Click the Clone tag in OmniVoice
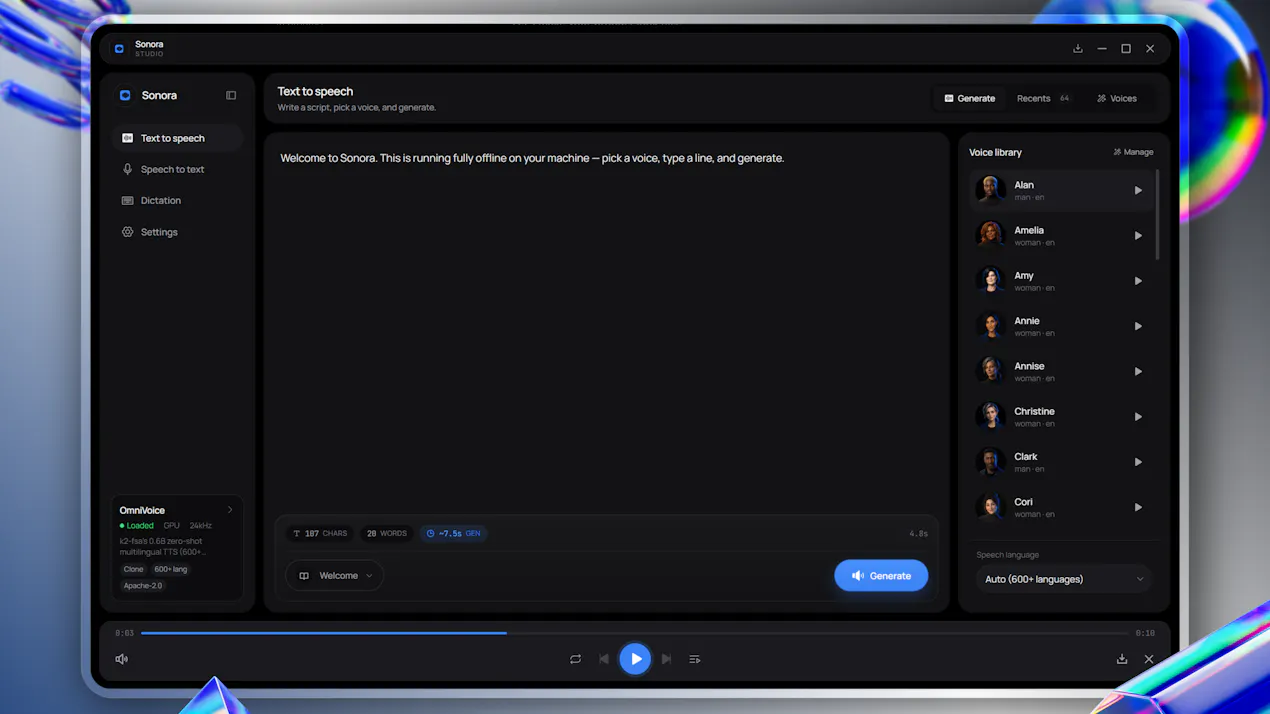Screen dimensions: 1270x714 click(x=133, y=569)
